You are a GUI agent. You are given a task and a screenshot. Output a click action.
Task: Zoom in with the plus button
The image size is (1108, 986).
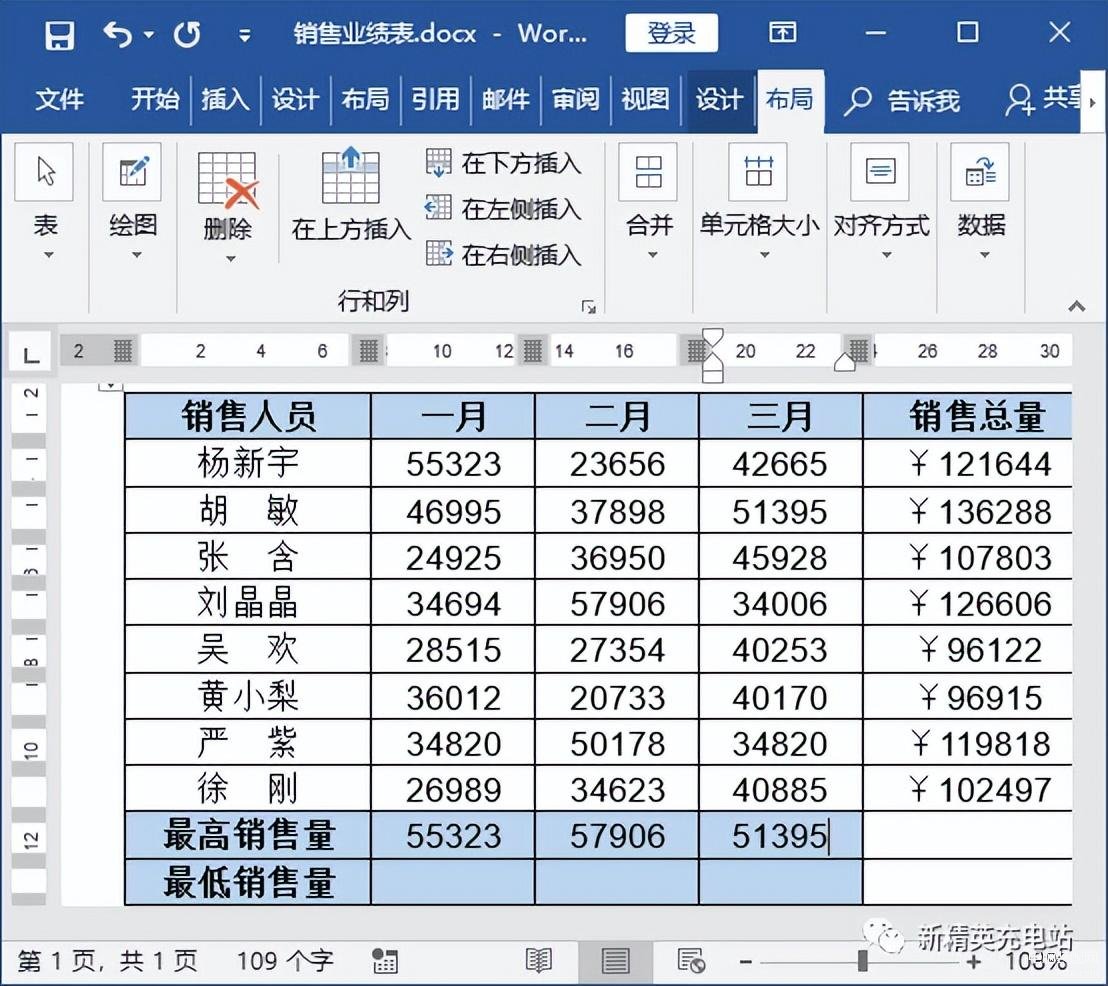(974, 961)
